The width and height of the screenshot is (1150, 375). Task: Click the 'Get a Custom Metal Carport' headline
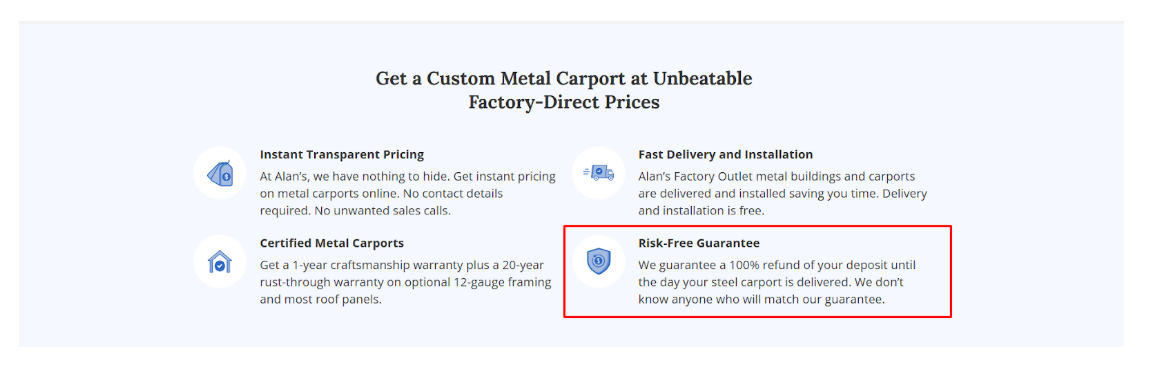click(564, 78)
